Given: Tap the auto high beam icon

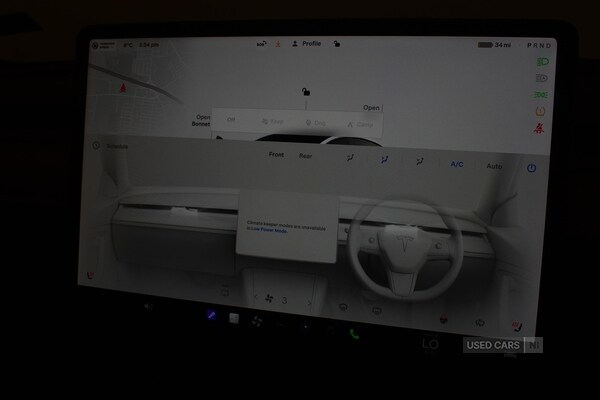Looking at the screenshot, I should point(542,78).
